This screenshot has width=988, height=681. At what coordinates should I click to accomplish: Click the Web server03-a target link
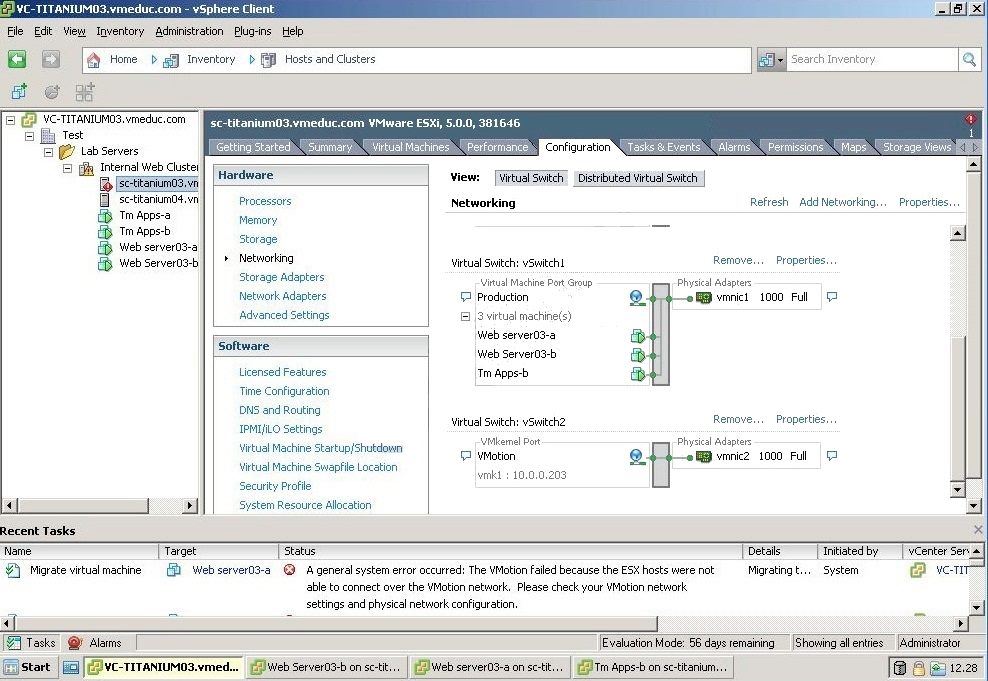click(231, 570)
